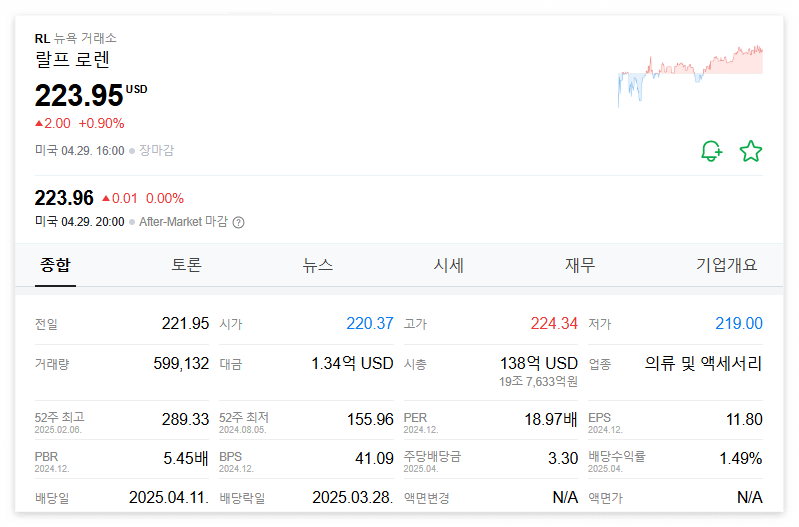Click the PER value 18.97배
This screenshot has width=799, height=527.
(x=551, y=419)
